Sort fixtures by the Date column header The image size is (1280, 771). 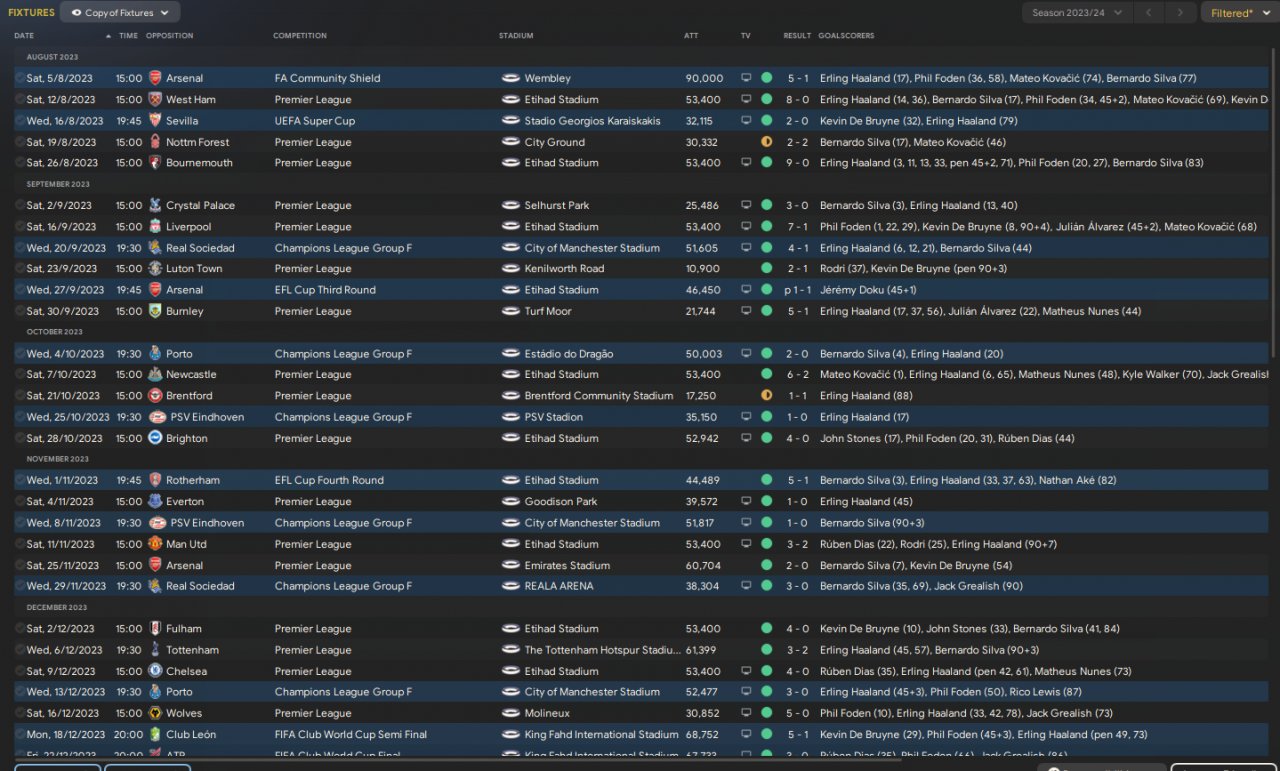click(24, 36)
